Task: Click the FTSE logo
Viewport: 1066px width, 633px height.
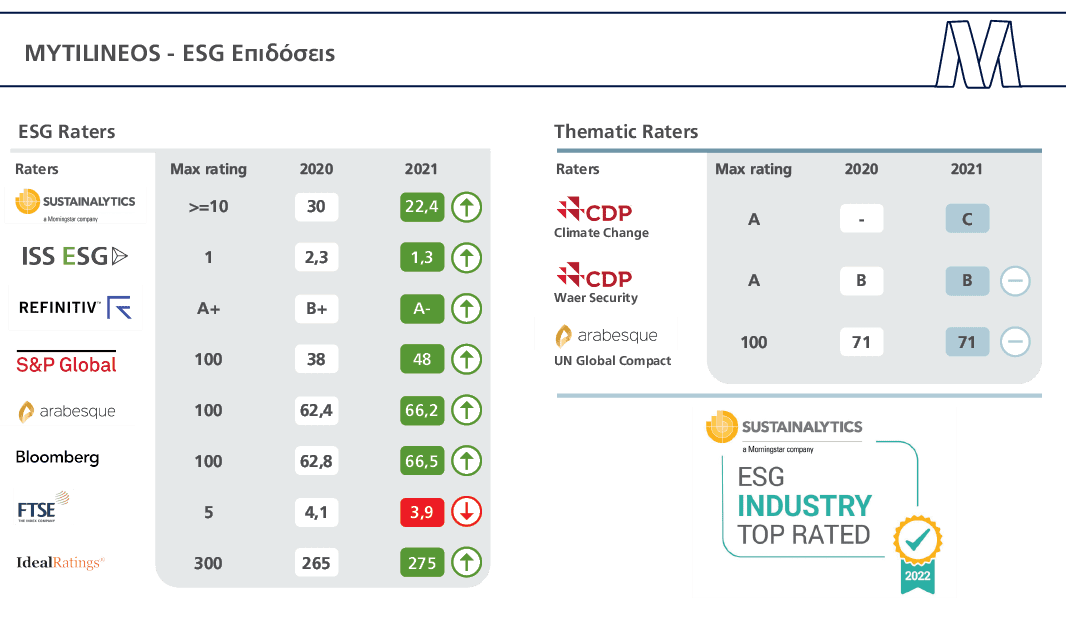Action: (x=43, y=507)
